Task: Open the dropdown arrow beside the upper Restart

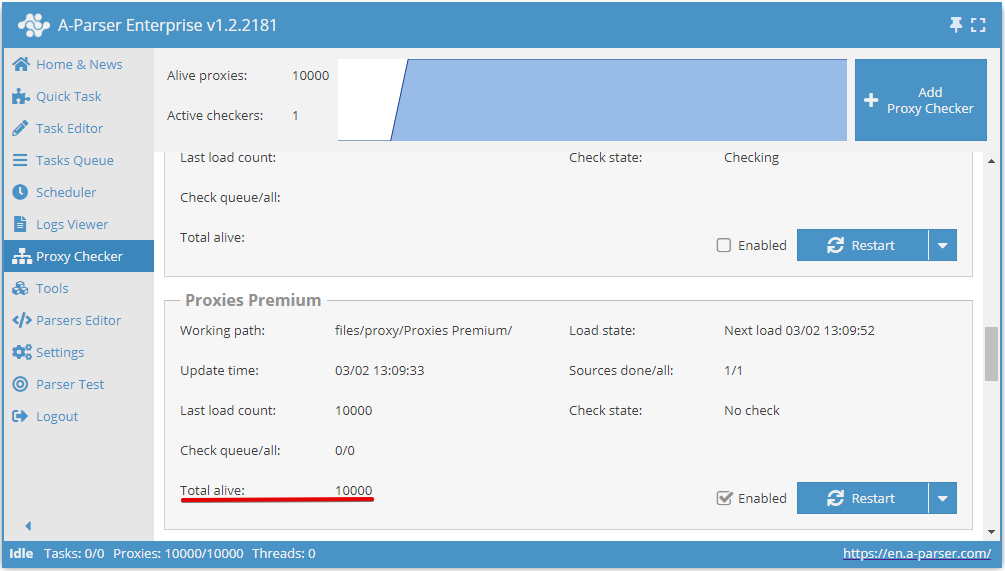Action: tap(942, 246)
